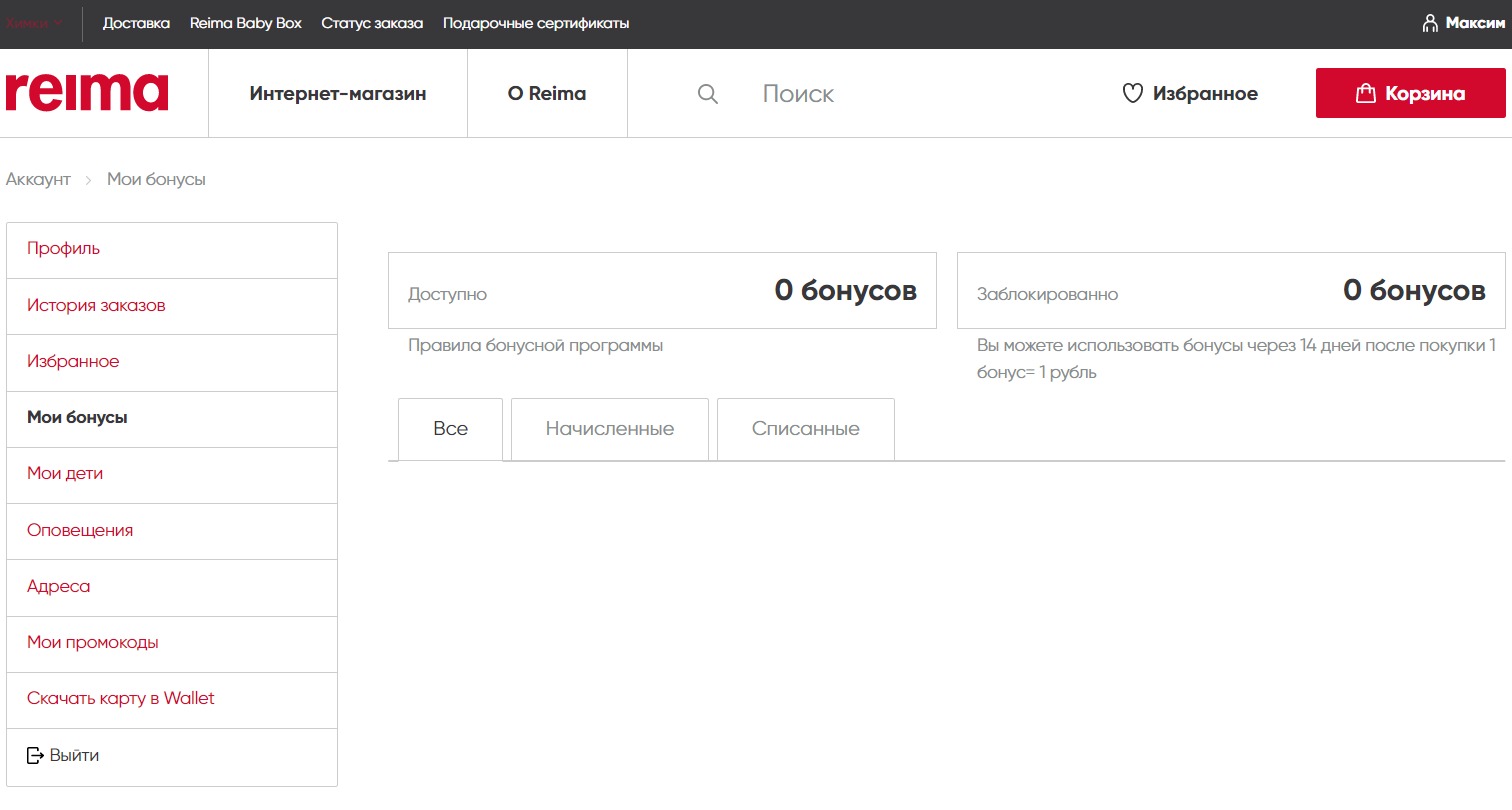
Task: Click the shopping bag icon in Корзина
Action: 1365,94
